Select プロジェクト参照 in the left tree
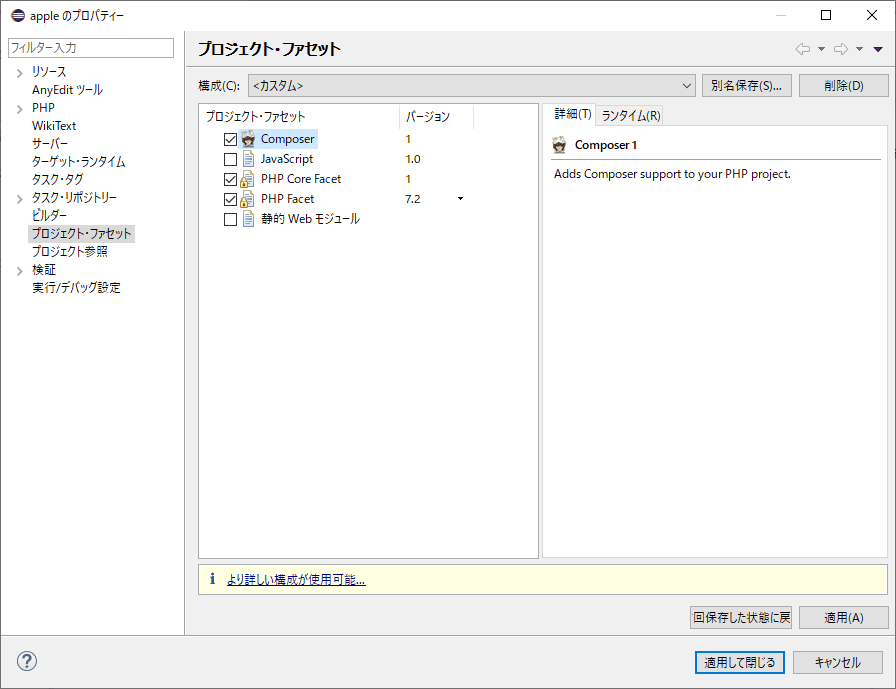The height and width of the screenshot is (689, 896). [69, 252]
